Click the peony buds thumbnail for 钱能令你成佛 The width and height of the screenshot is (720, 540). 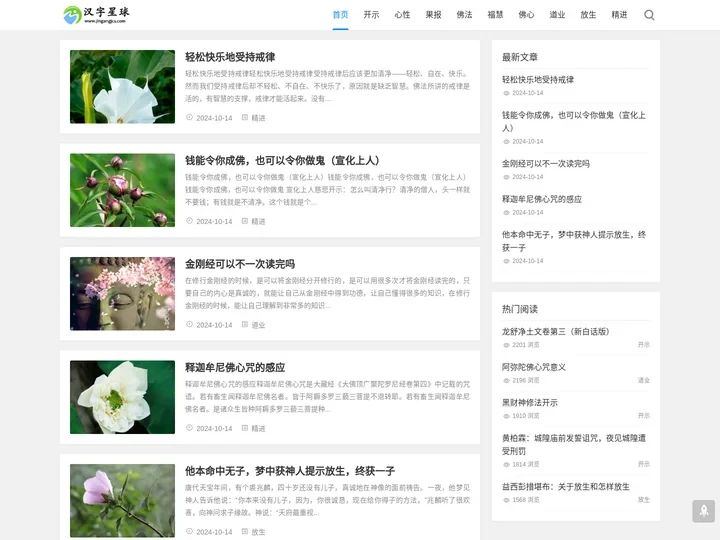[x=122, y=190]
